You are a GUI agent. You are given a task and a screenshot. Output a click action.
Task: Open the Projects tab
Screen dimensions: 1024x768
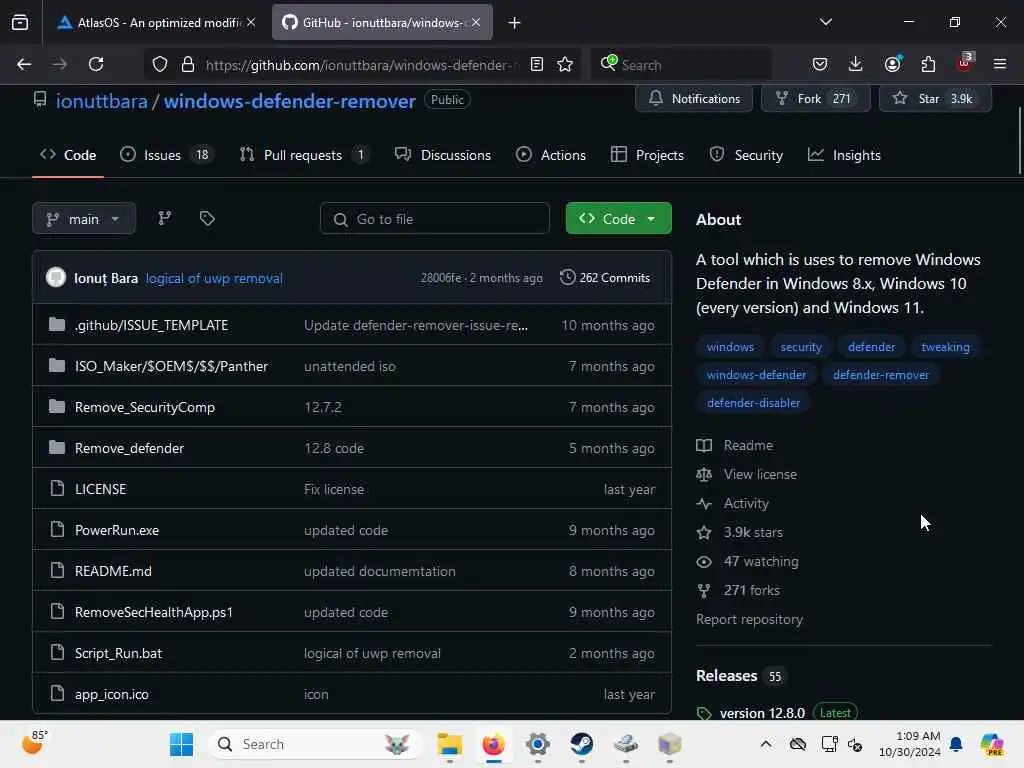[x=647, y=155]
